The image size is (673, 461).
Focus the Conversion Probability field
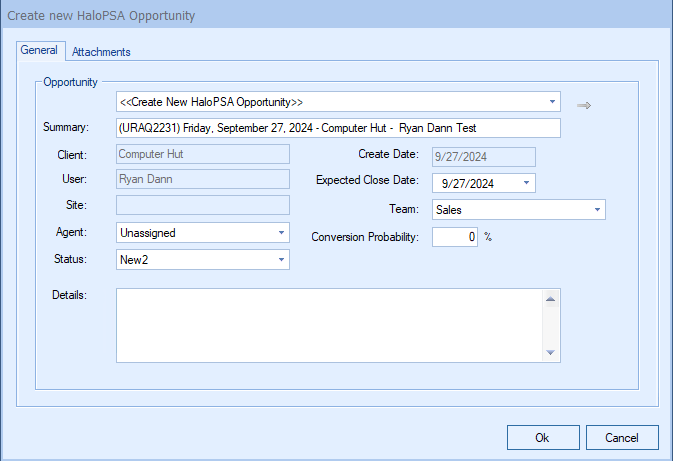coord(455,237)
